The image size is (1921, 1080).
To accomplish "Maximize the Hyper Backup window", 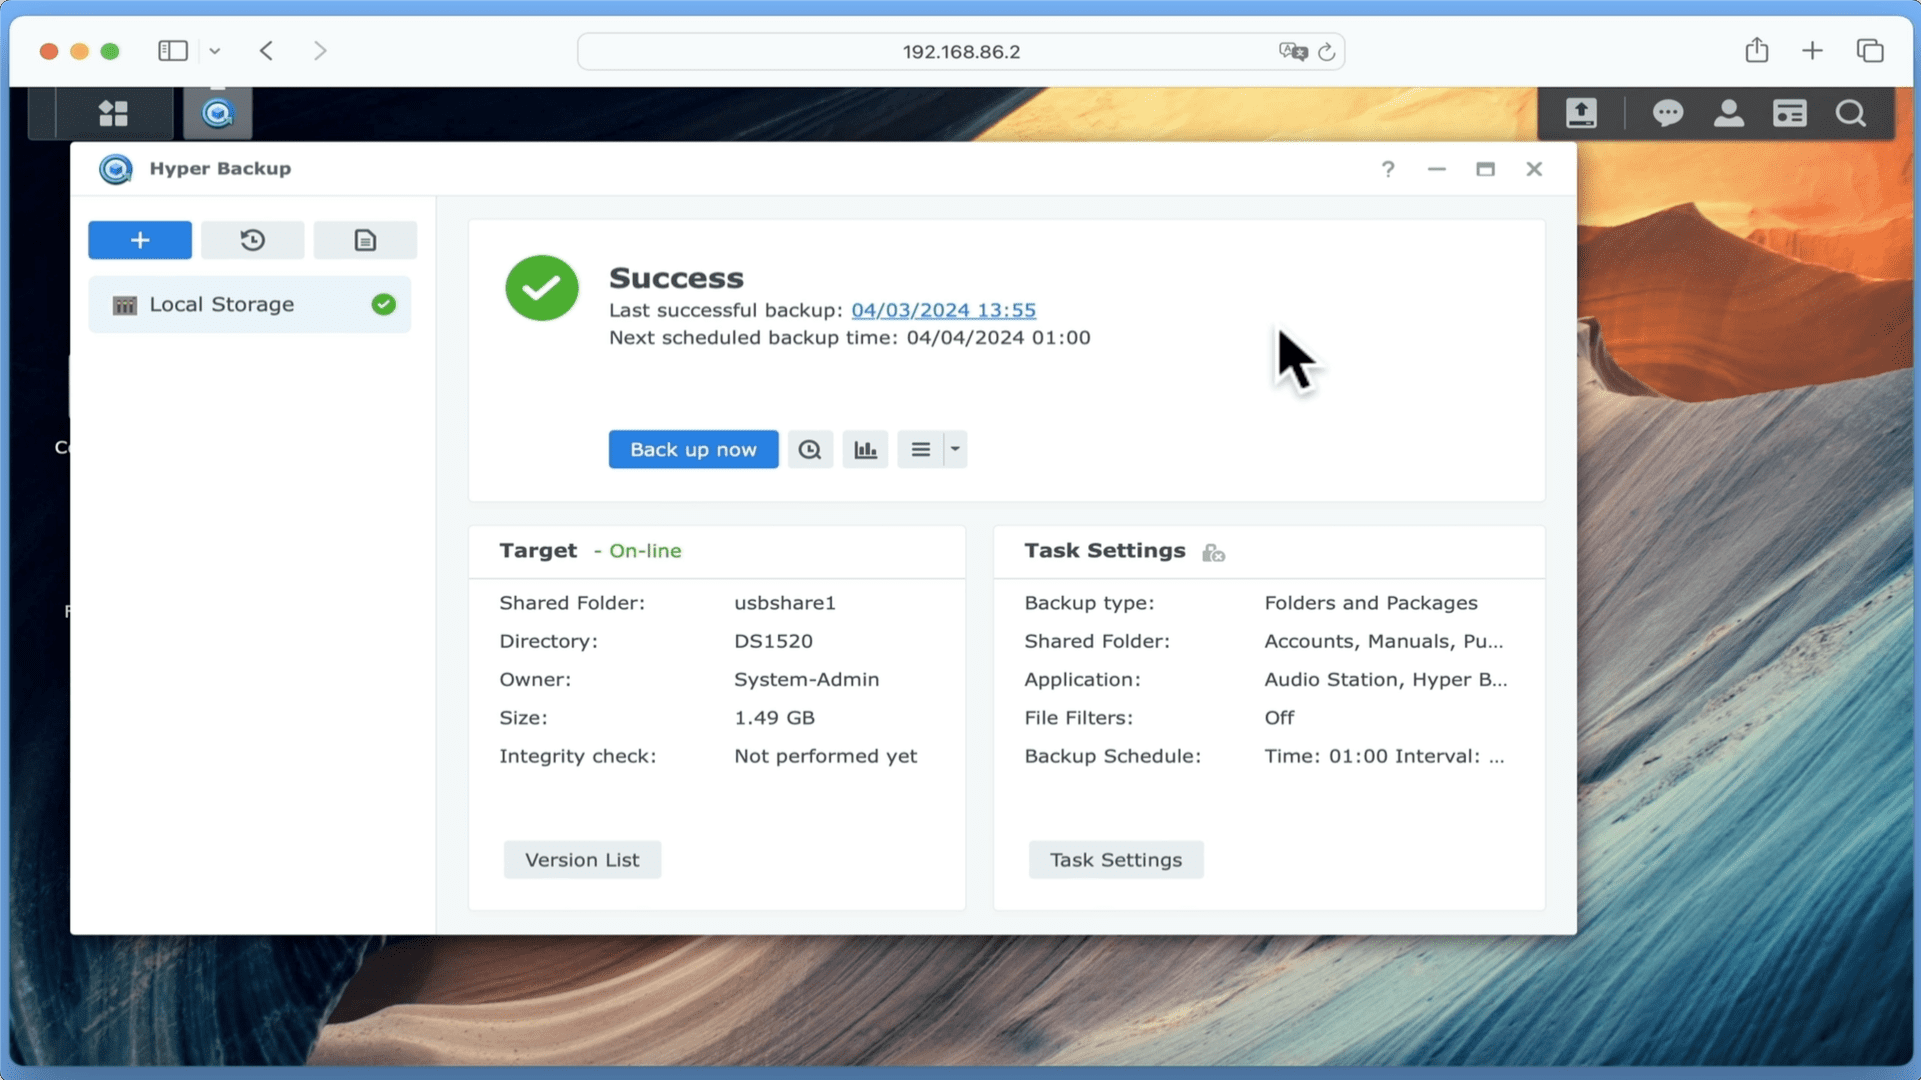I will point(1485,169).
